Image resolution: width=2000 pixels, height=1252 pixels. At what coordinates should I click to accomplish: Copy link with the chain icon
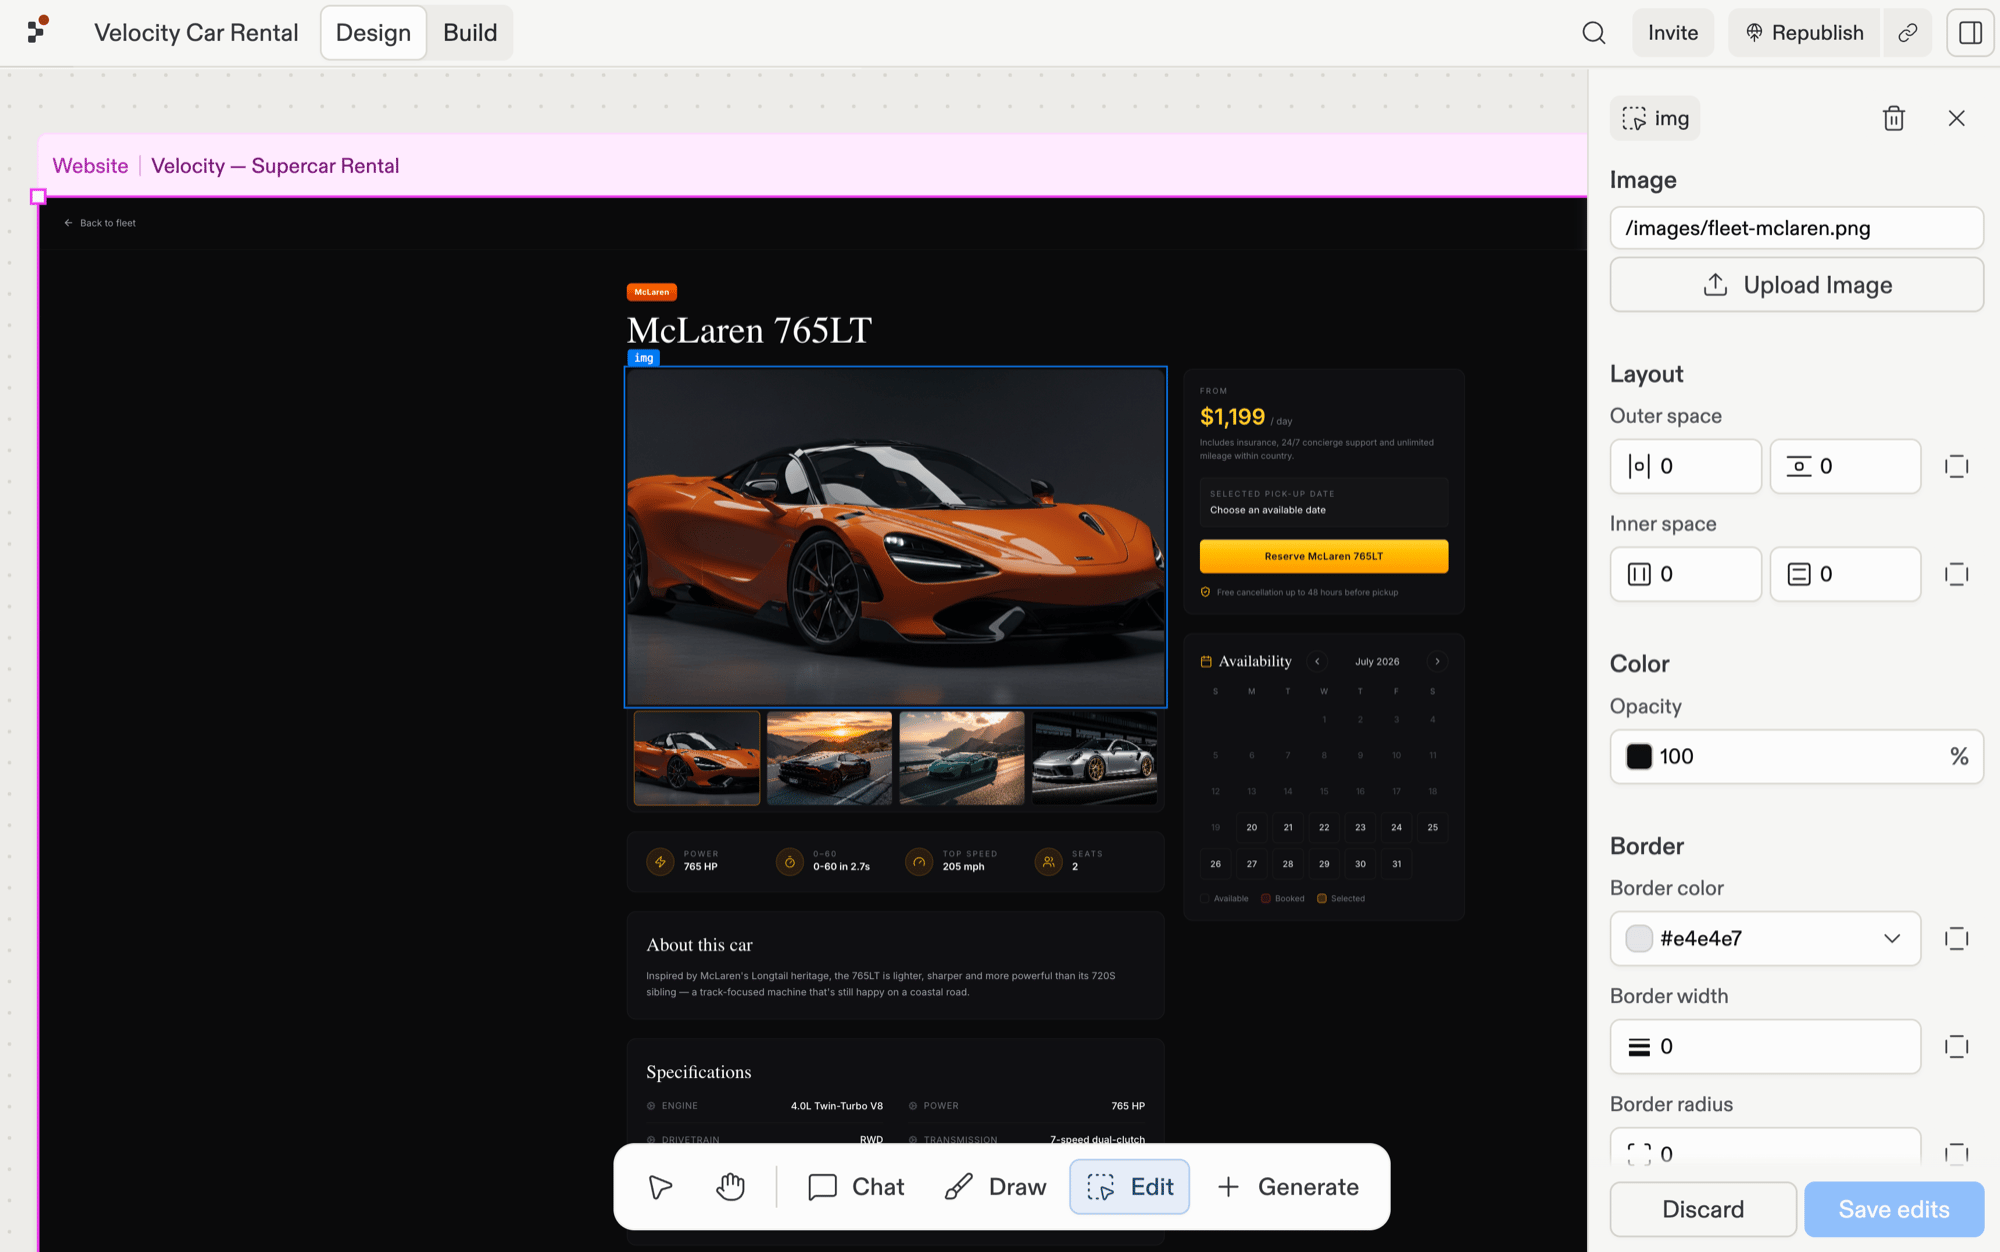(x=1908, y=33)
